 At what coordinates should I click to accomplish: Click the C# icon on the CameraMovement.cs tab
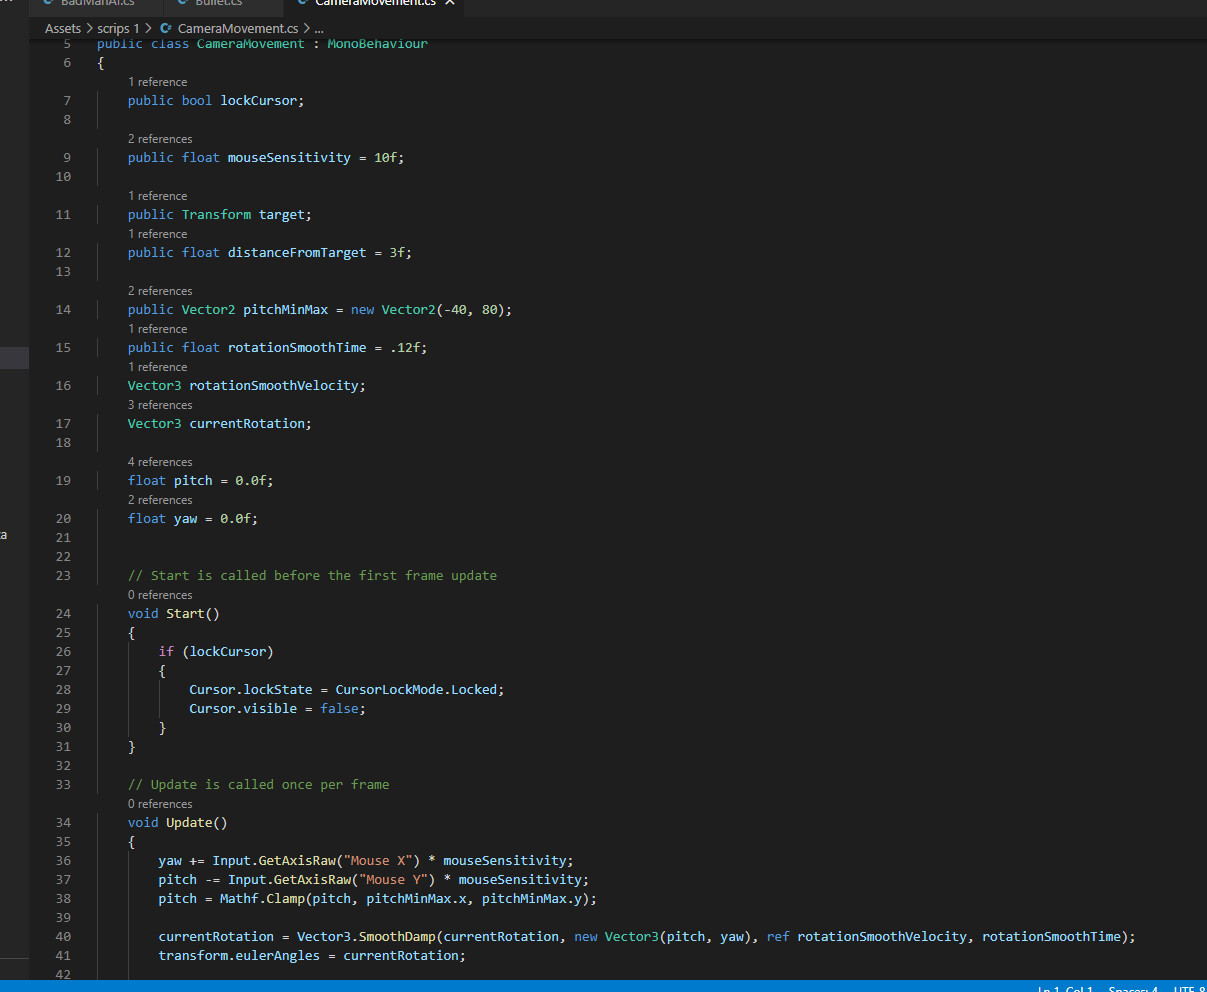click(303, 4)
